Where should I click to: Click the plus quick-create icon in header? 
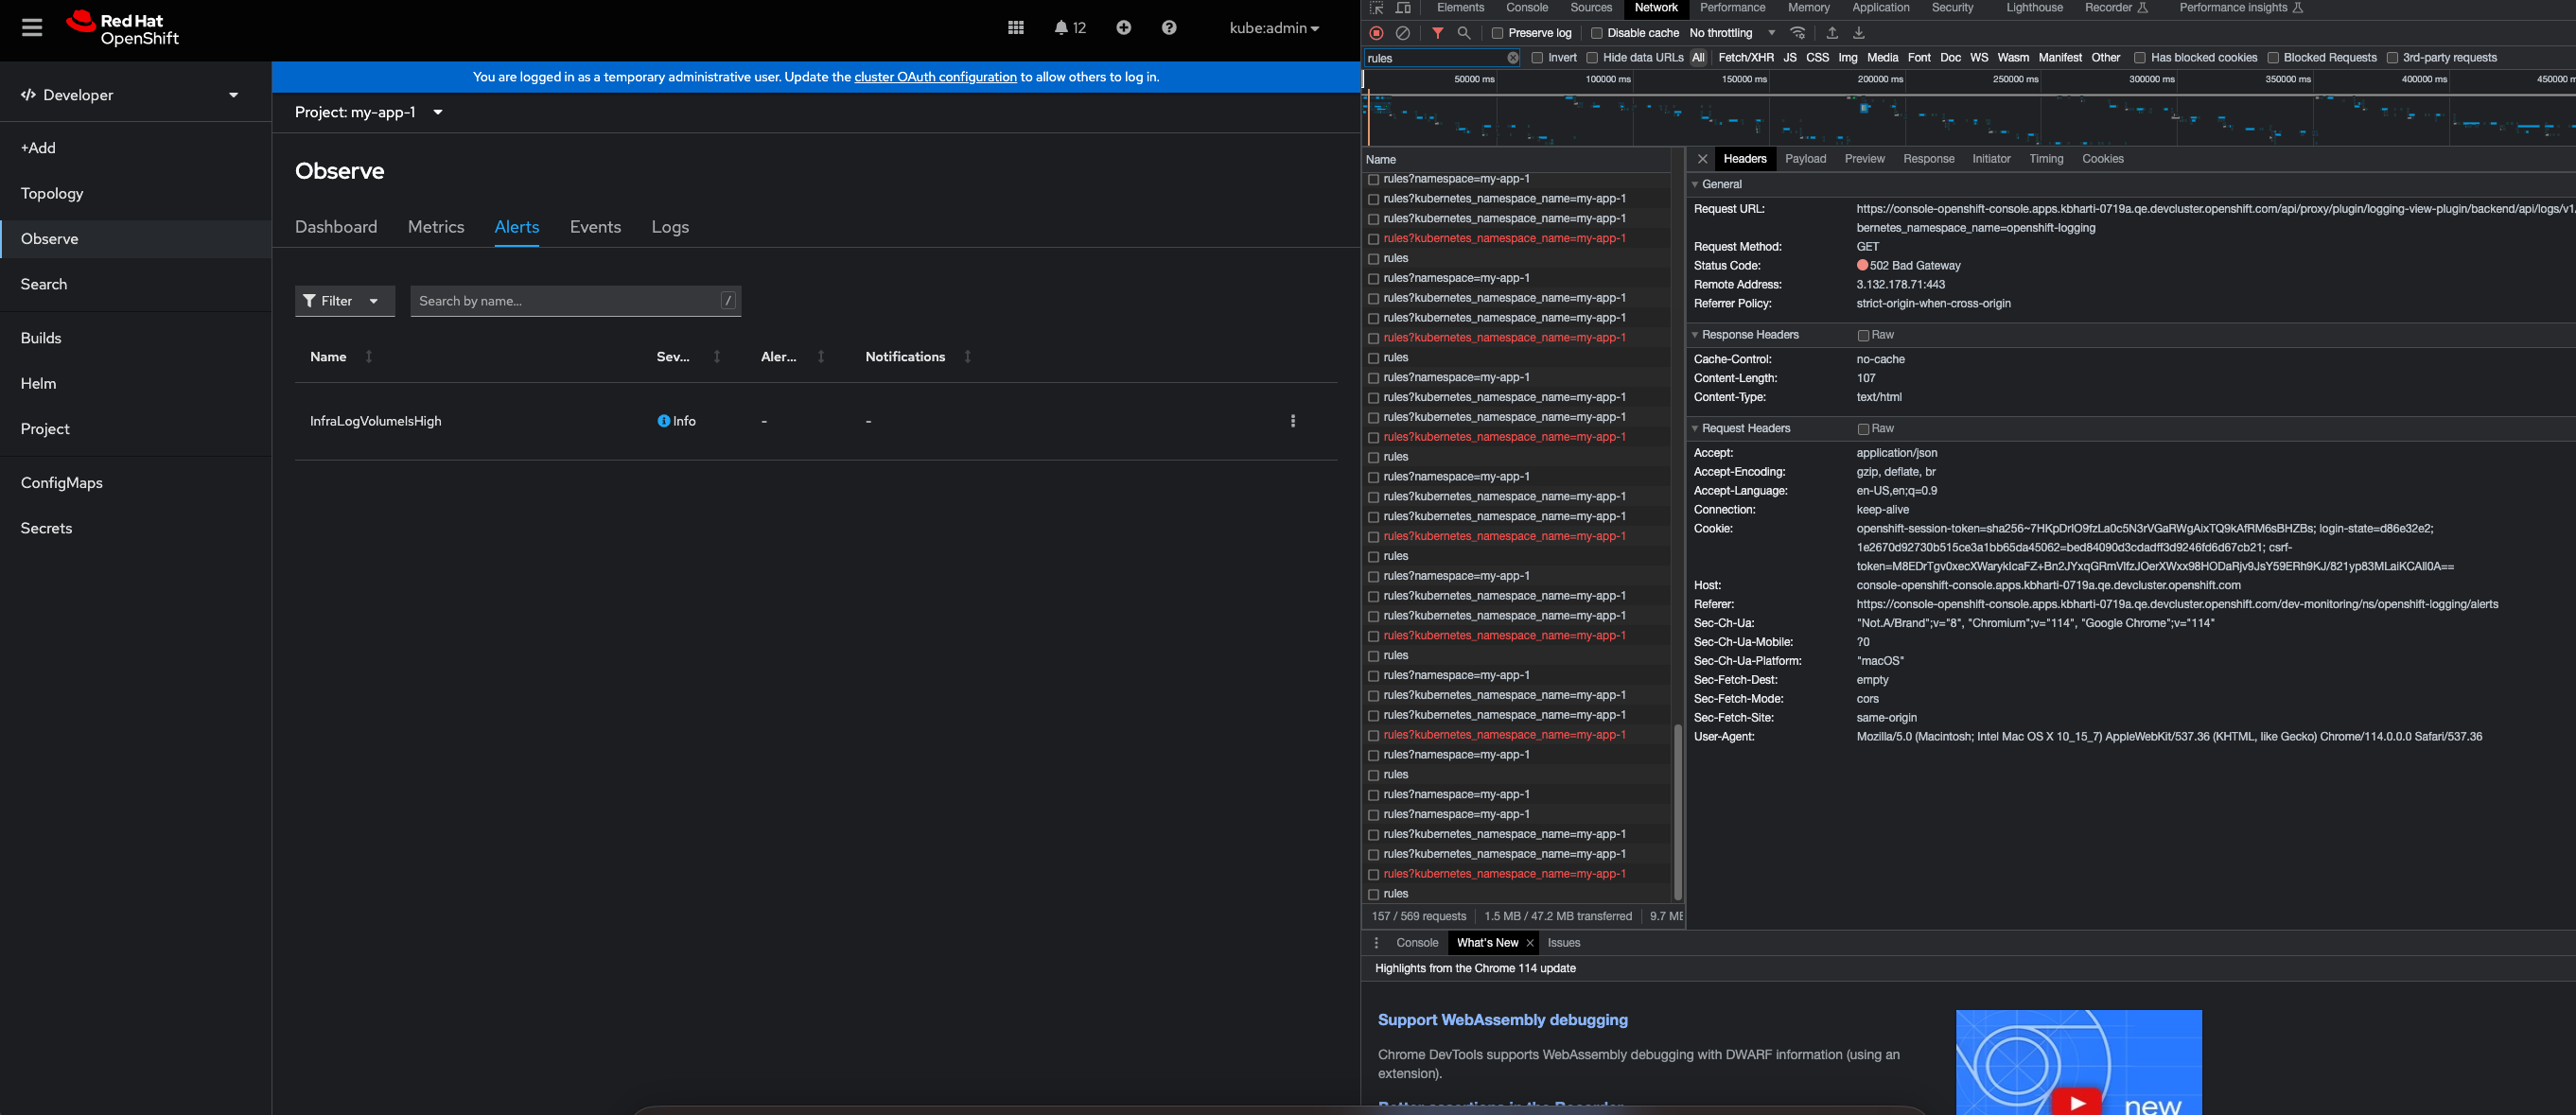click(x=1123, y=28)
